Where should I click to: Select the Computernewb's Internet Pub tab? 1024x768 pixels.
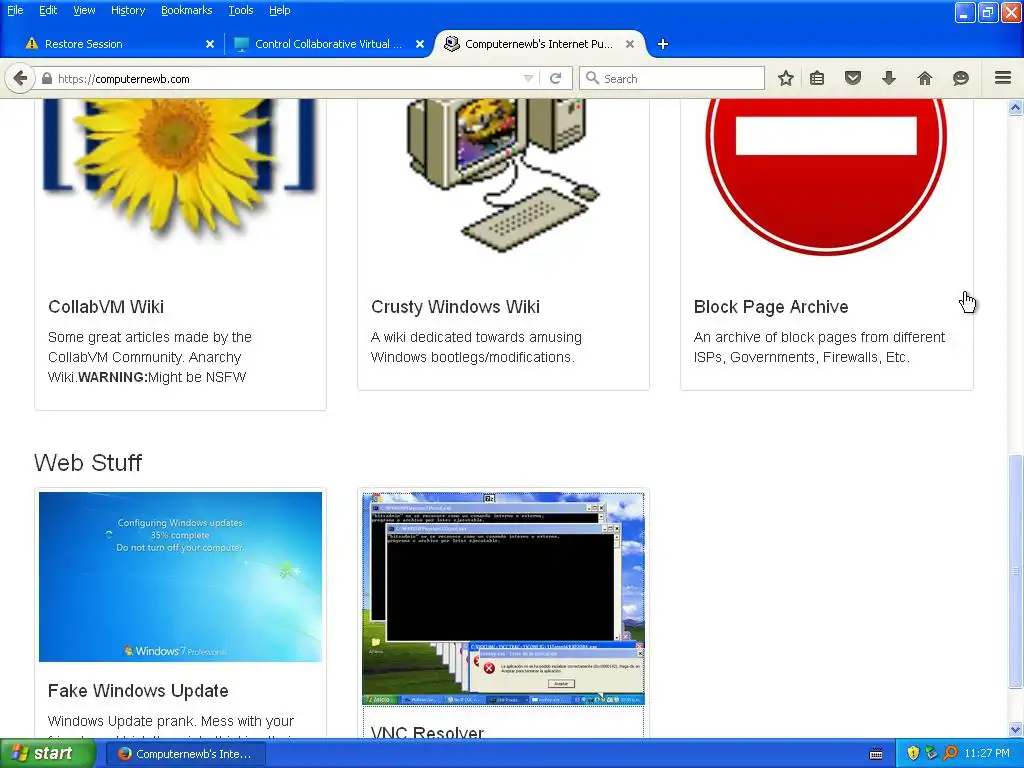coord(538,44)
